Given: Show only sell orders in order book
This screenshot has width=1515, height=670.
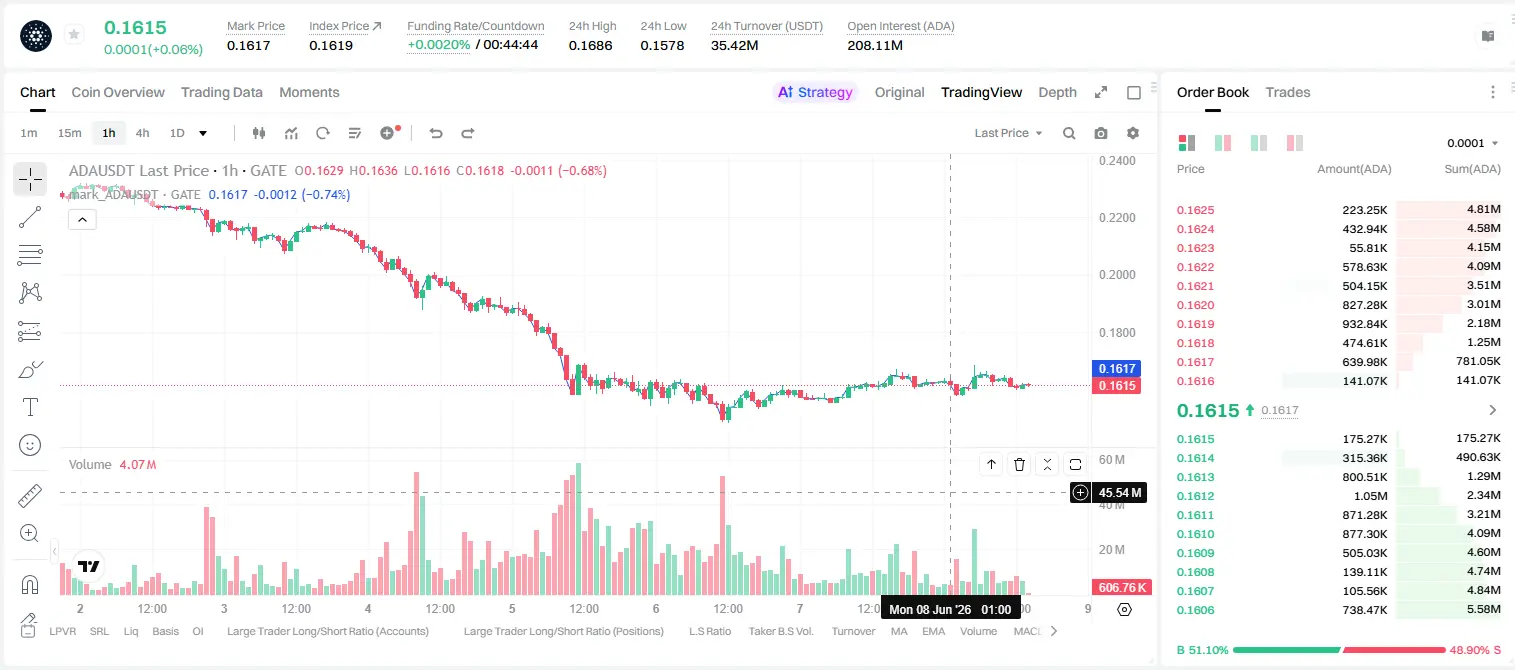Looking at the screenshot, I should click(1294, 143).
